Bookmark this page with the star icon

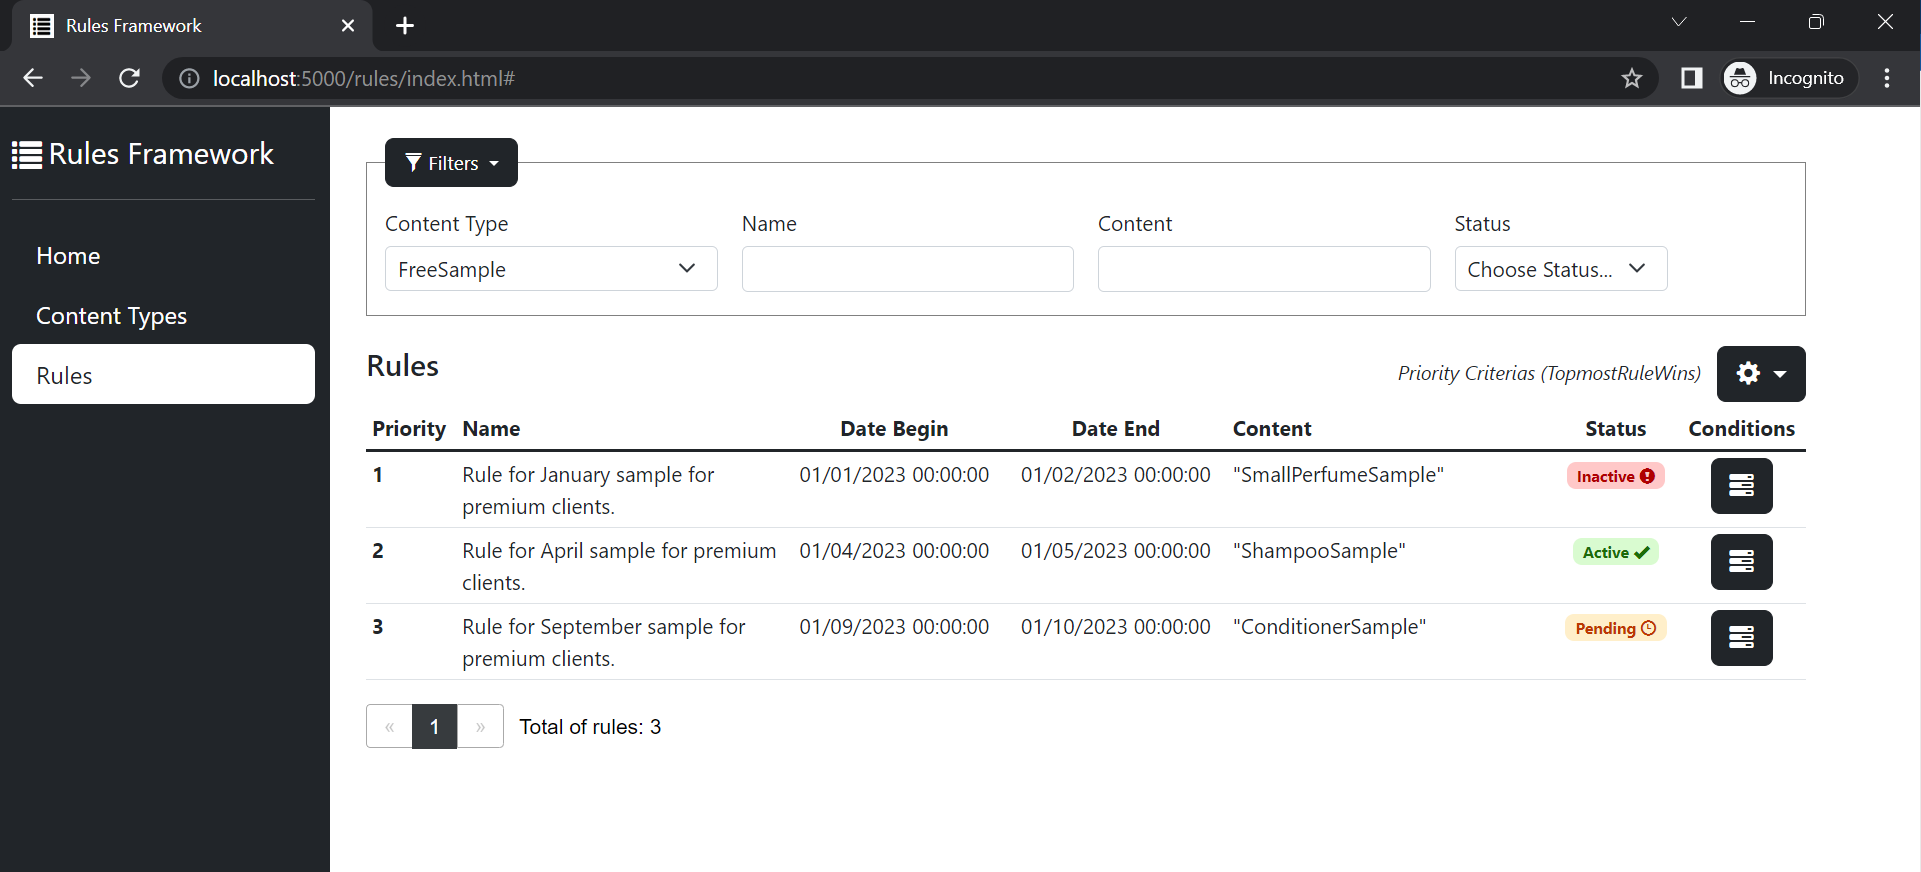[1632, 78]
